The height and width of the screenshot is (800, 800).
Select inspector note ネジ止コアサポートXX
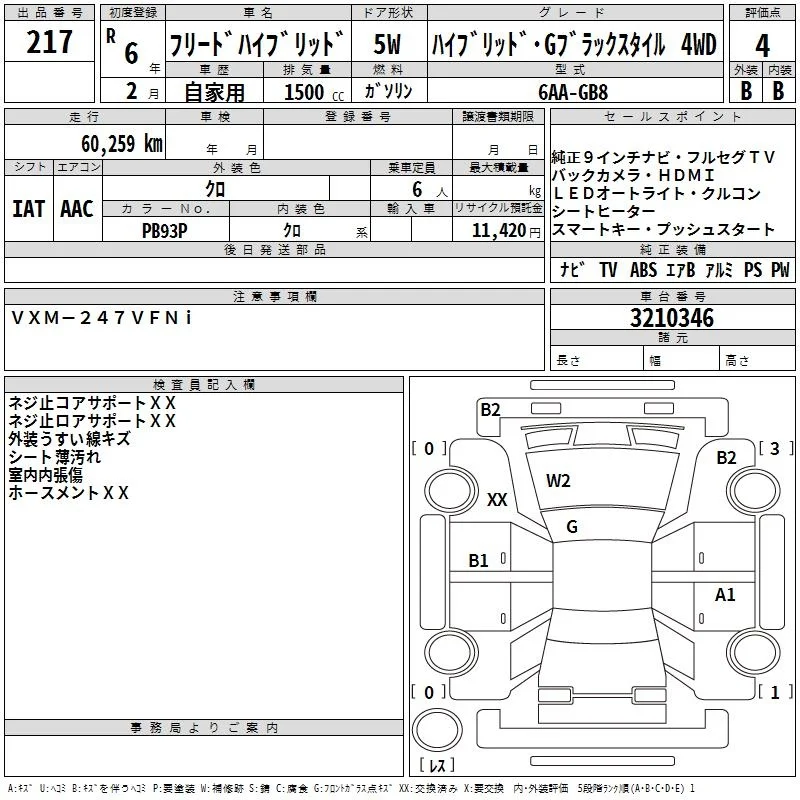[92, 403]
